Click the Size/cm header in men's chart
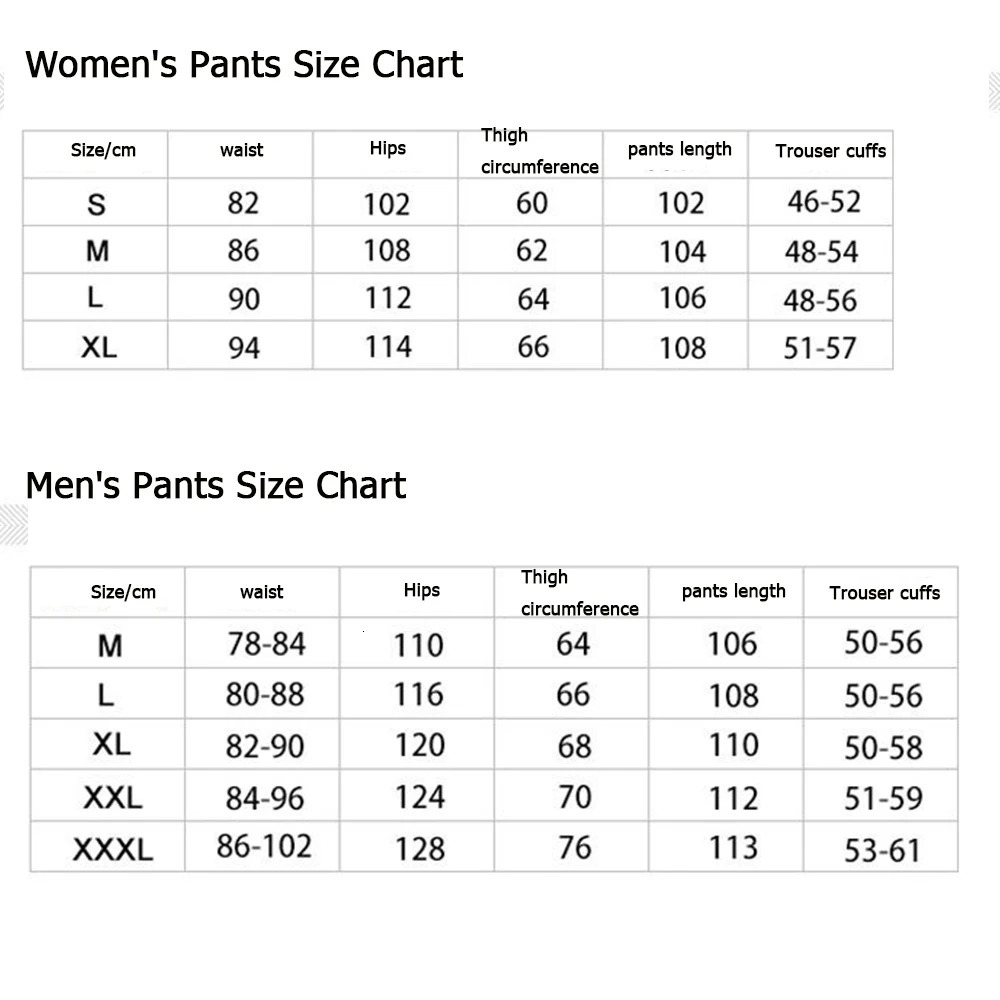The width and height of the screenshot is (1000, 1000). (x=123, y=592)
